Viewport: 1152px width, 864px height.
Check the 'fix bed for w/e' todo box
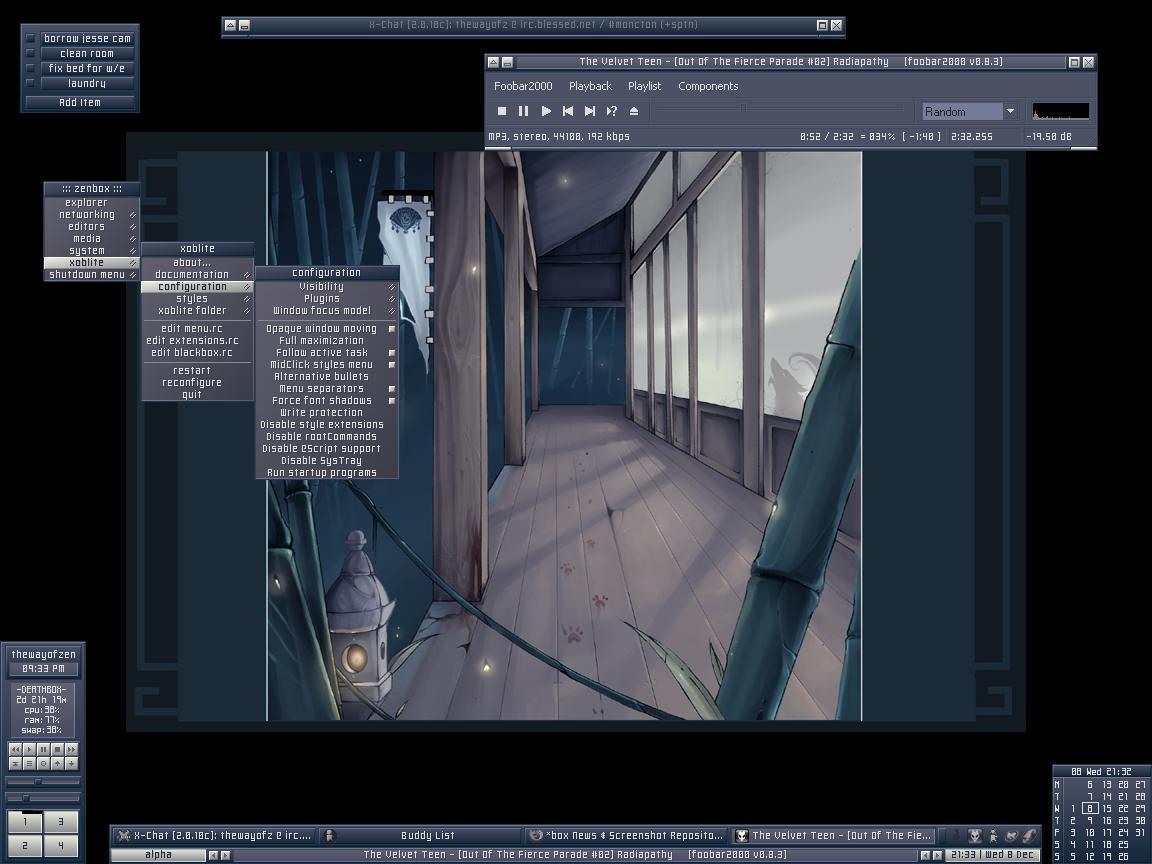click(x=30, y=68)
